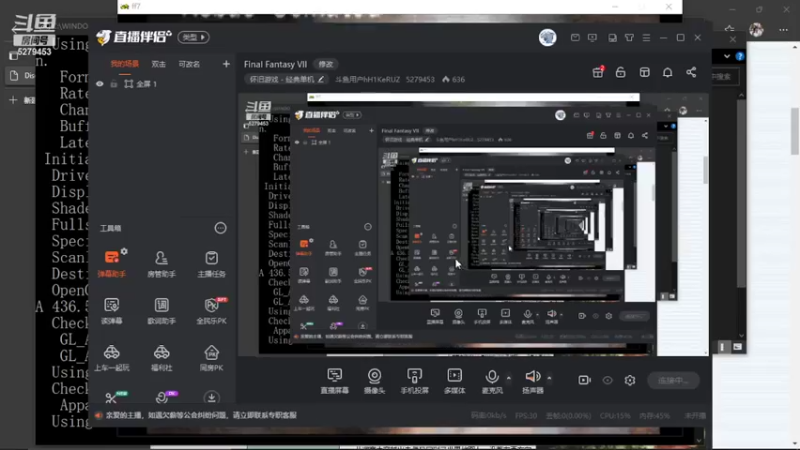Screen dimensions: 800x450
Task: Open the 歌词助手 lyrics assistant tool
Action: (x=161, y=311)
